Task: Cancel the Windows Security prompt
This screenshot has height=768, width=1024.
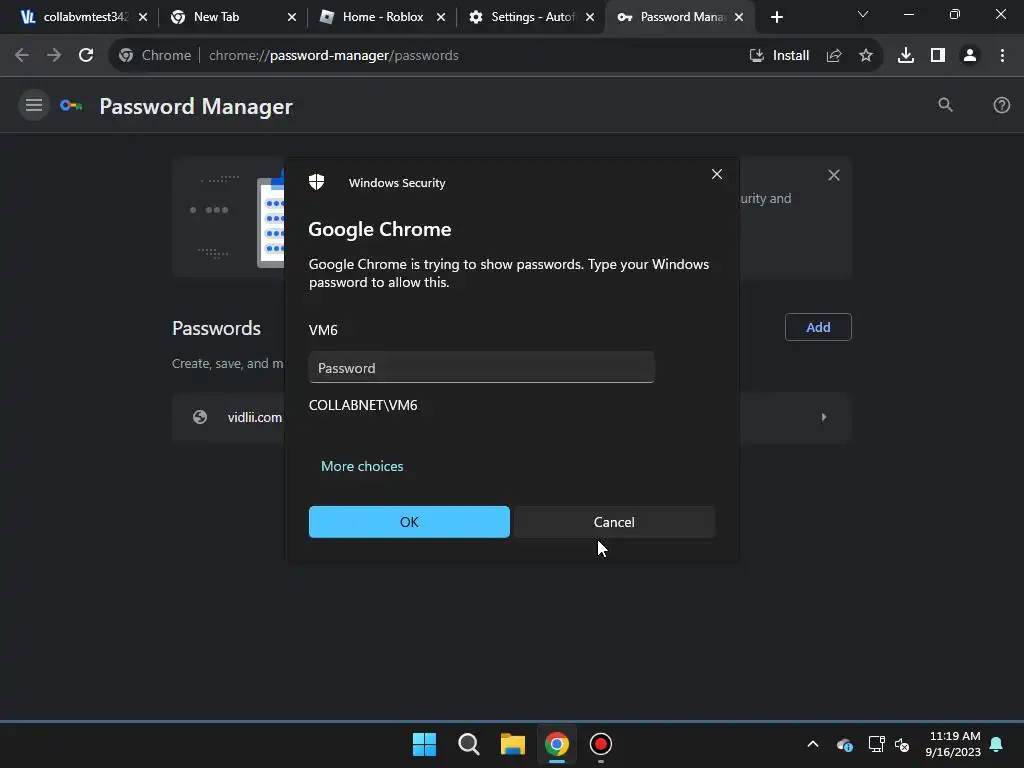Action: (x=614, y=522)
